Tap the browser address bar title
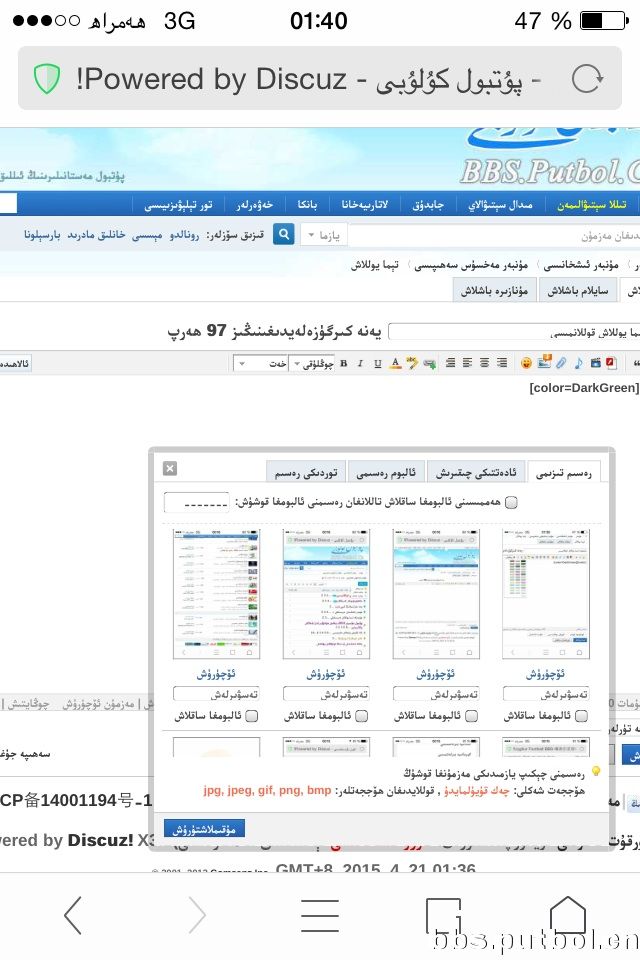 (x=308, y=80)
